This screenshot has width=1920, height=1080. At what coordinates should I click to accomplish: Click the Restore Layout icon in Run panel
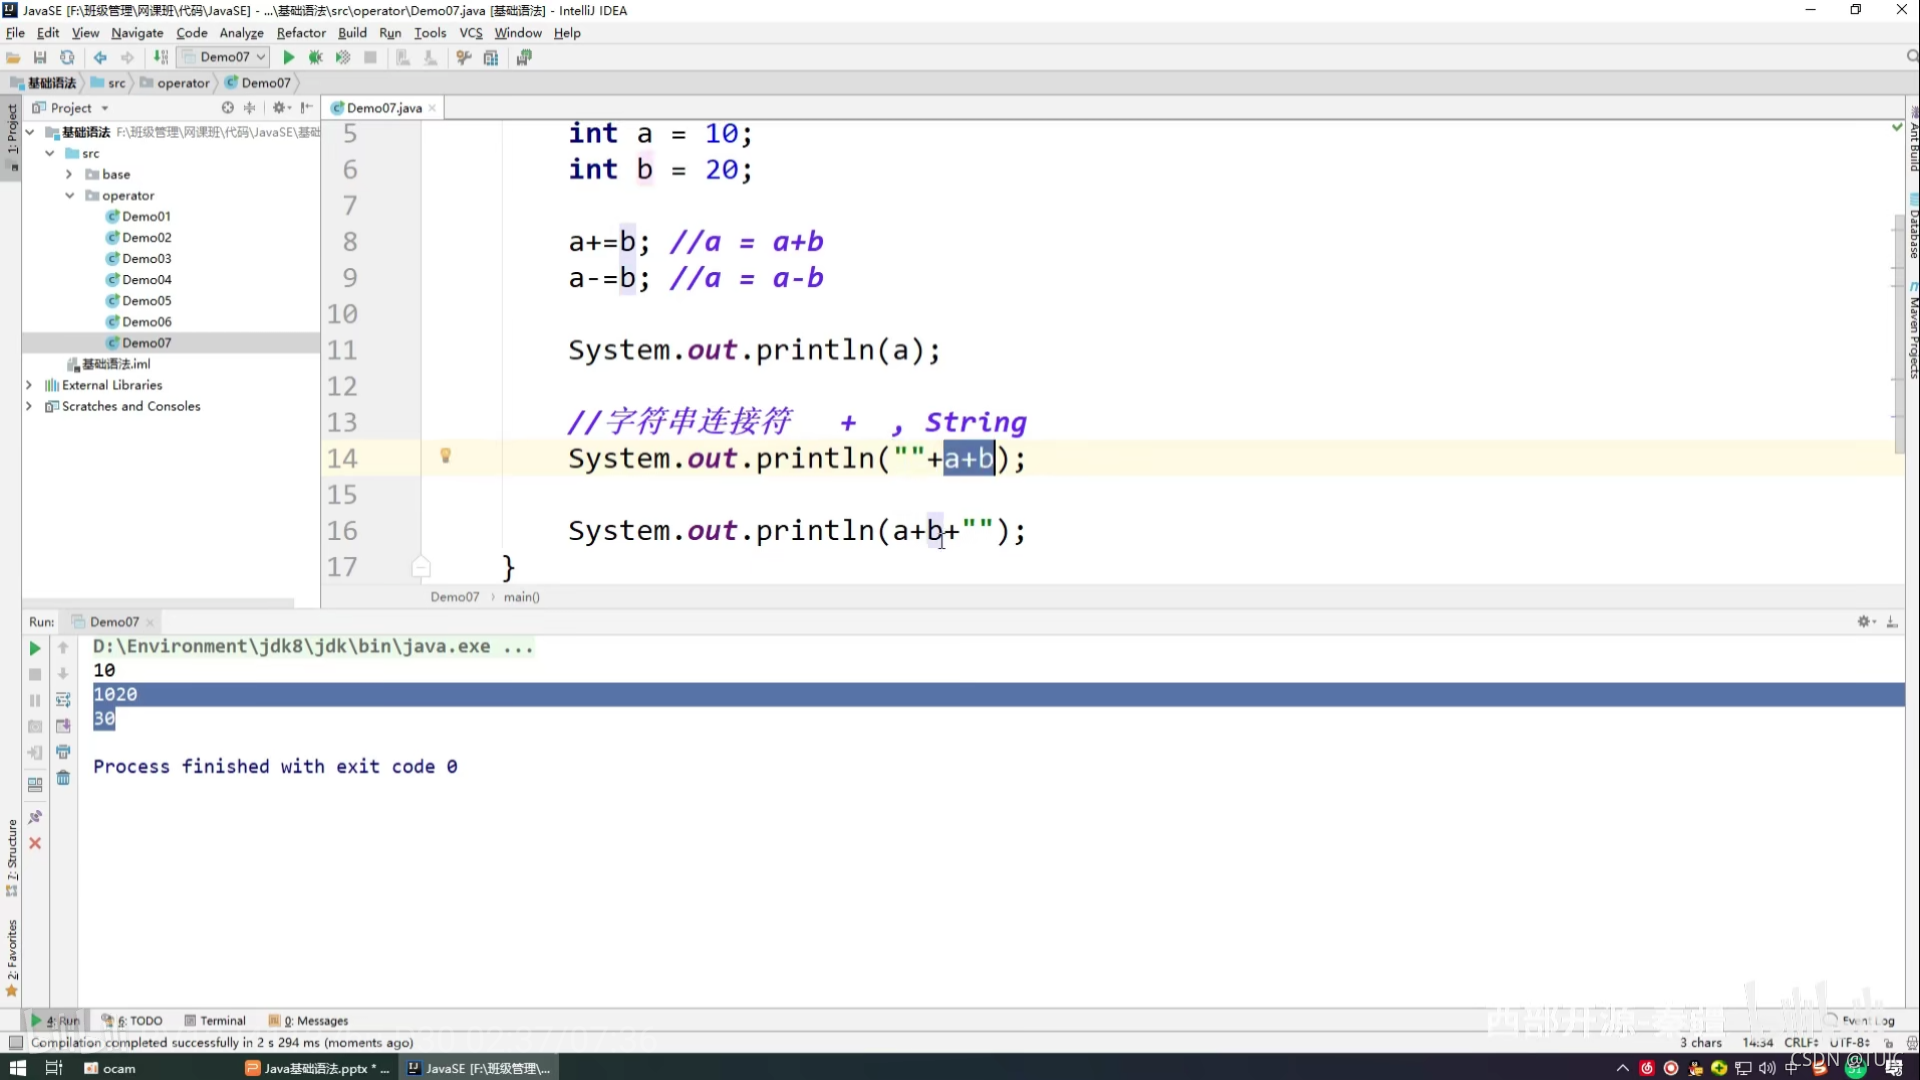35,785
